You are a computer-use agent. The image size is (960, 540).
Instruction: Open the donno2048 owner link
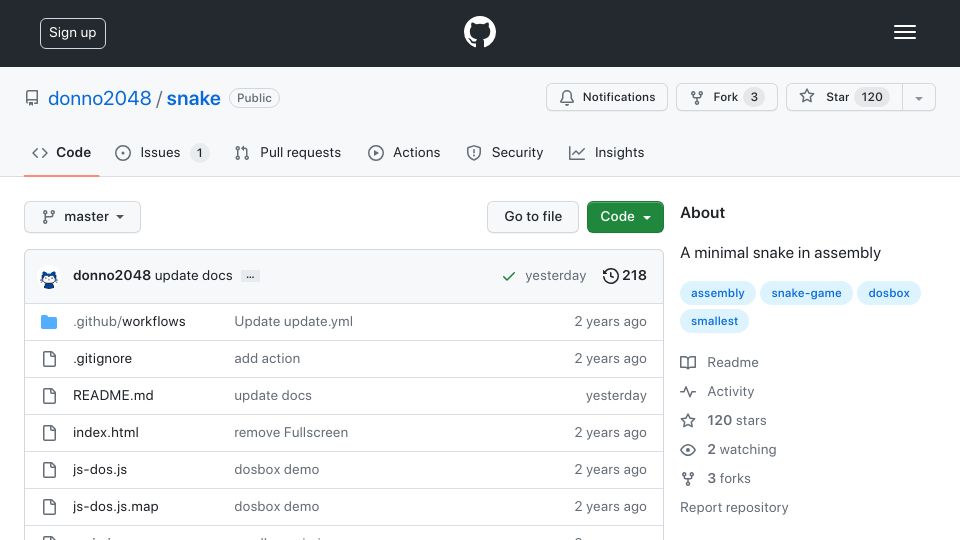coord(100,98)
